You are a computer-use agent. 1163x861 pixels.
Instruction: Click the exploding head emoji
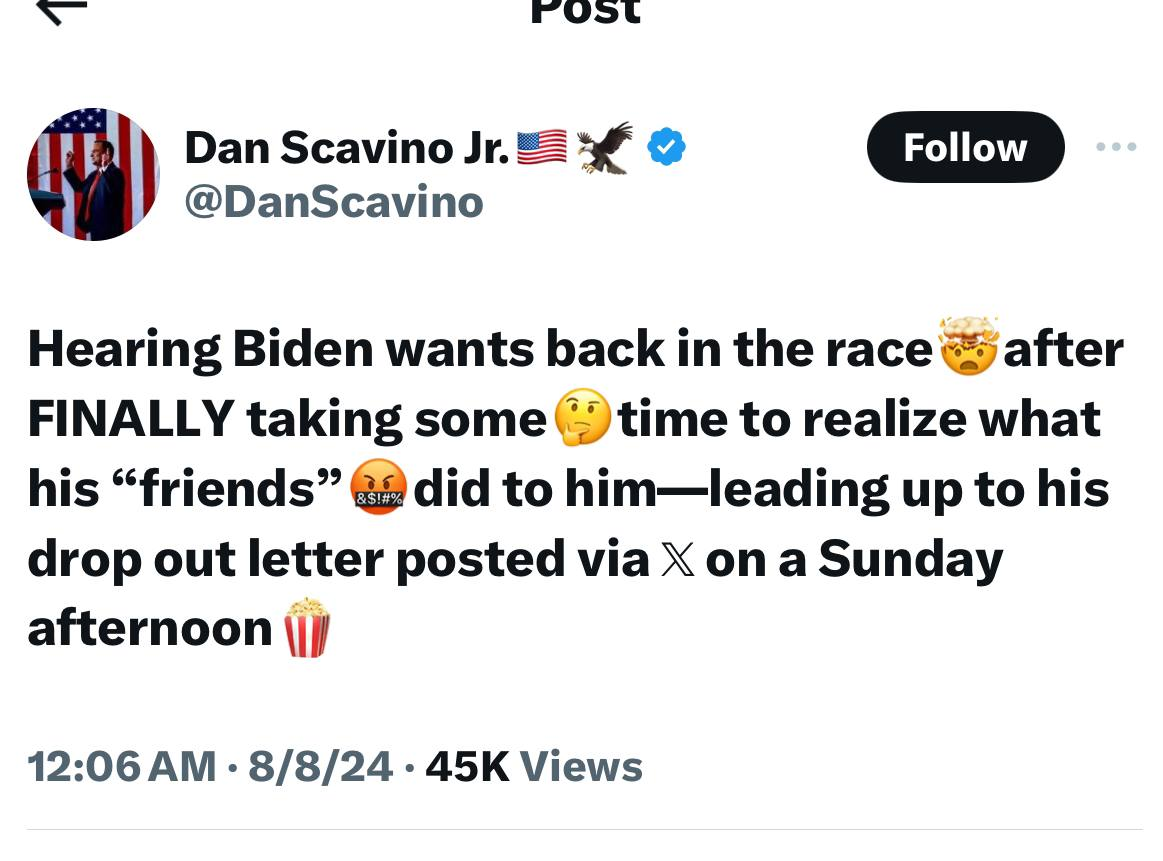click(967, 347)
